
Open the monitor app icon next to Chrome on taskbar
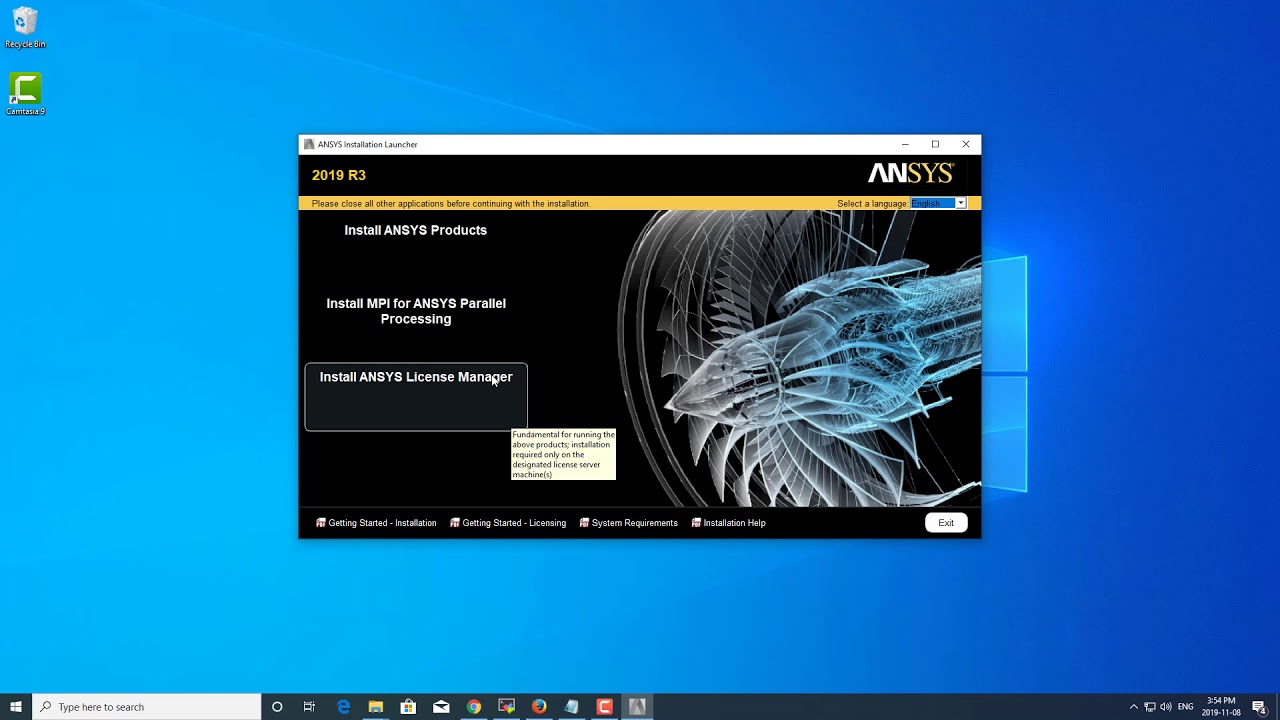506,707
